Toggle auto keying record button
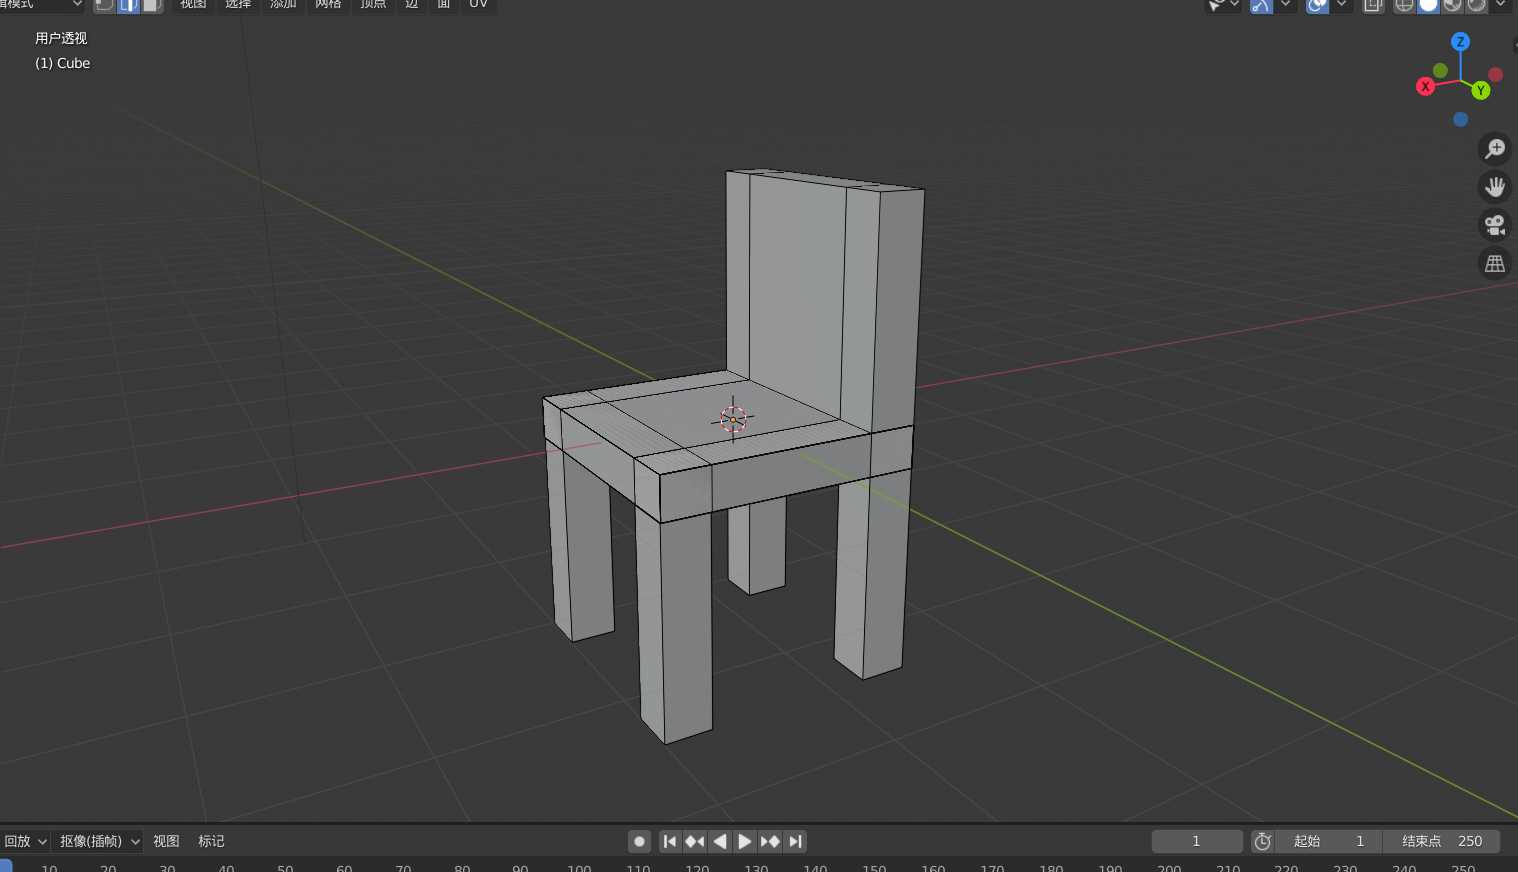Image resolution: width=1518 pixels, height=872 pixels. tap(640, 842)
